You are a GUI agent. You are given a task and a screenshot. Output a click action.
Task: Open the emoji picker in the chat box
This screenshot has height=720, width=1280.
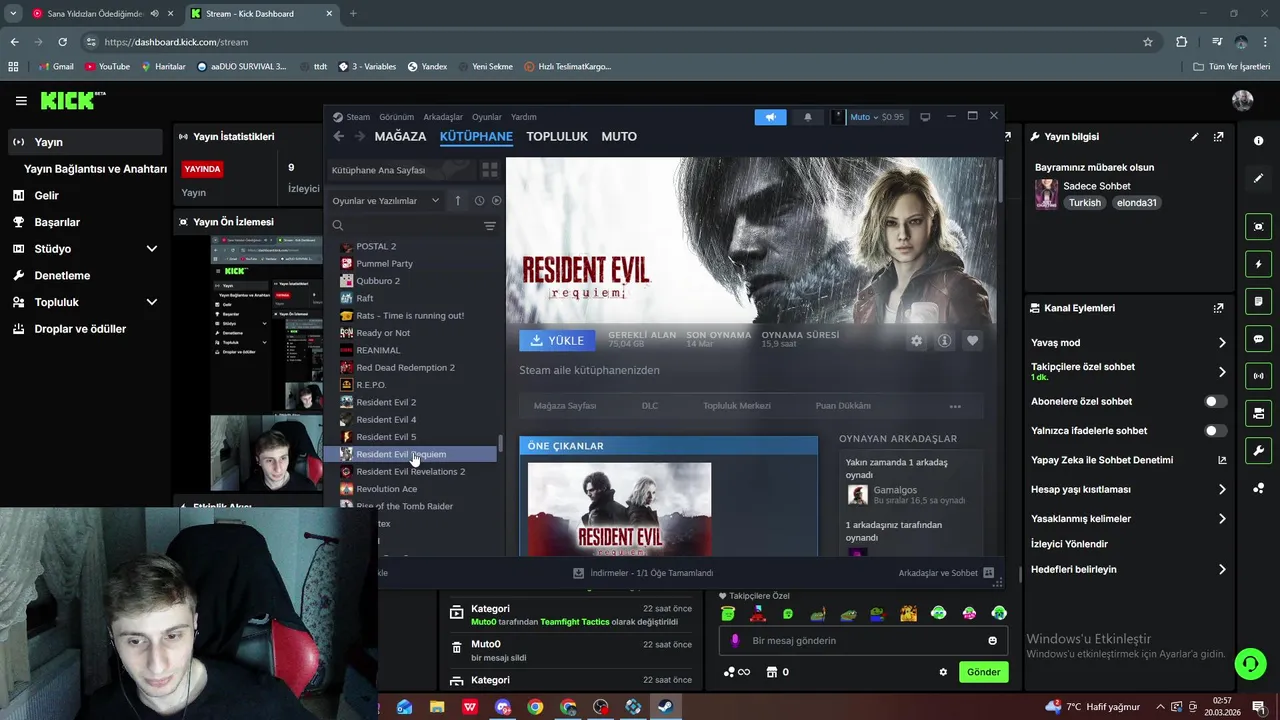[992, 641]
